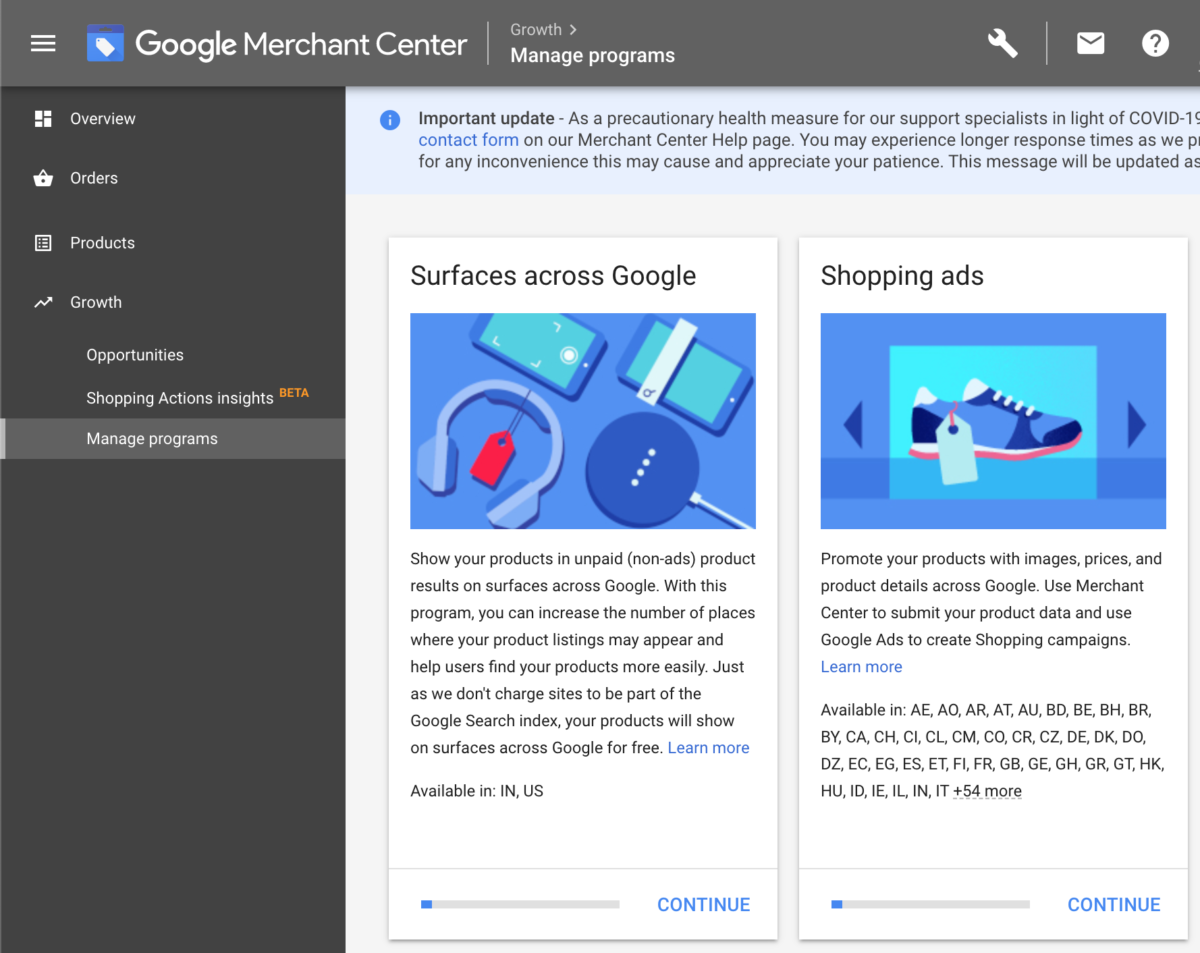Click the blue info icon in the banner
The height and width of the screenshot is (953, 1200).
(390, 119)
